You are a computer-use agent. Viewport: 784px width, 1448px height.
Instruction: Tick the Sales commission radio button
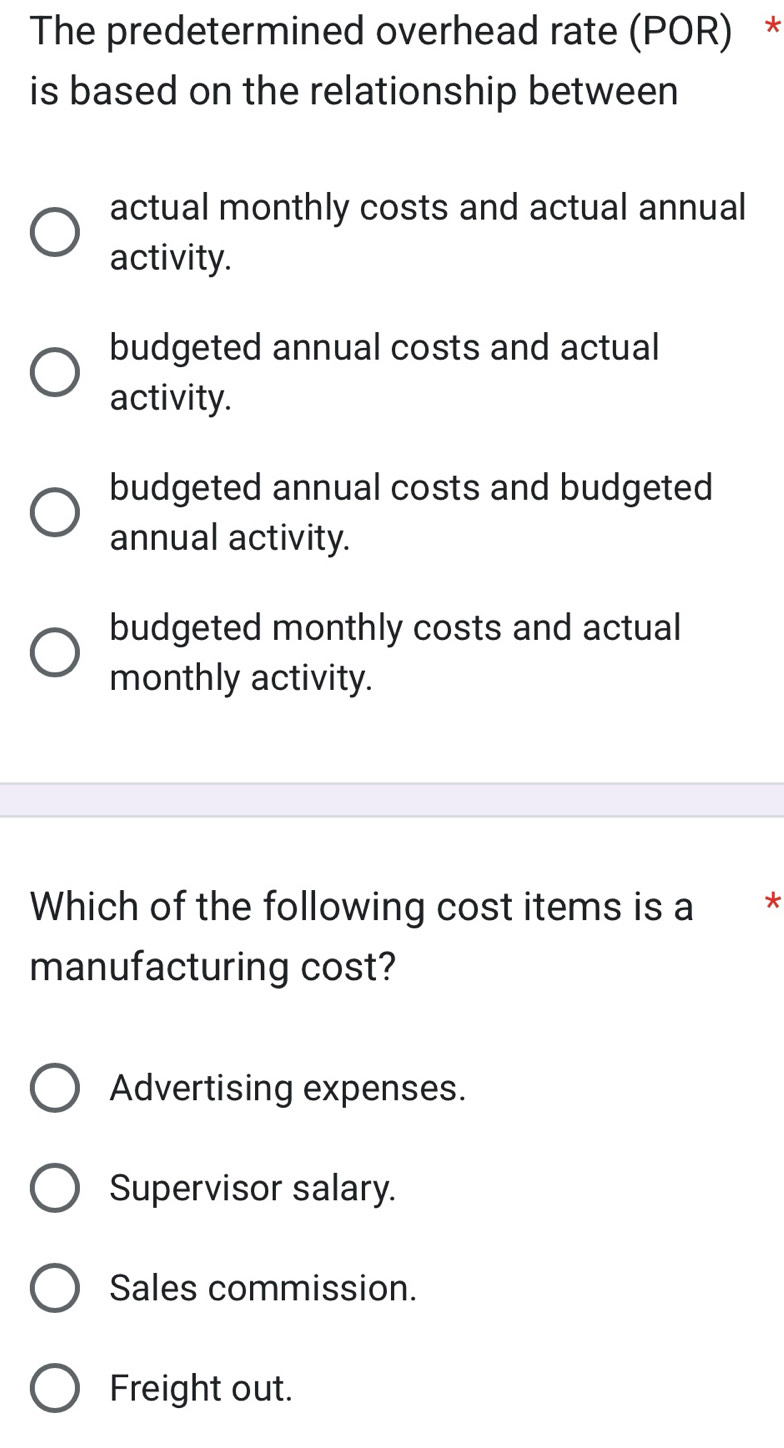[54, 1288]
